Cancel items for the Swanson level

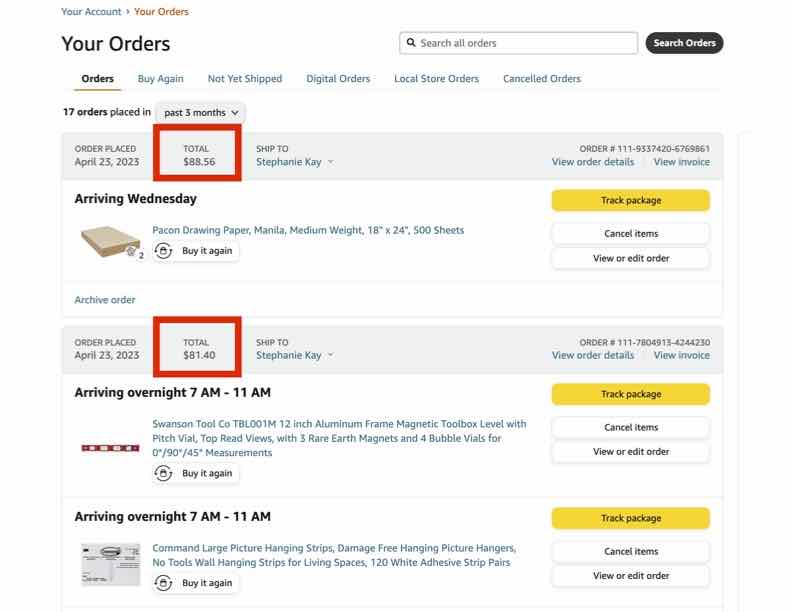(630, 427)
